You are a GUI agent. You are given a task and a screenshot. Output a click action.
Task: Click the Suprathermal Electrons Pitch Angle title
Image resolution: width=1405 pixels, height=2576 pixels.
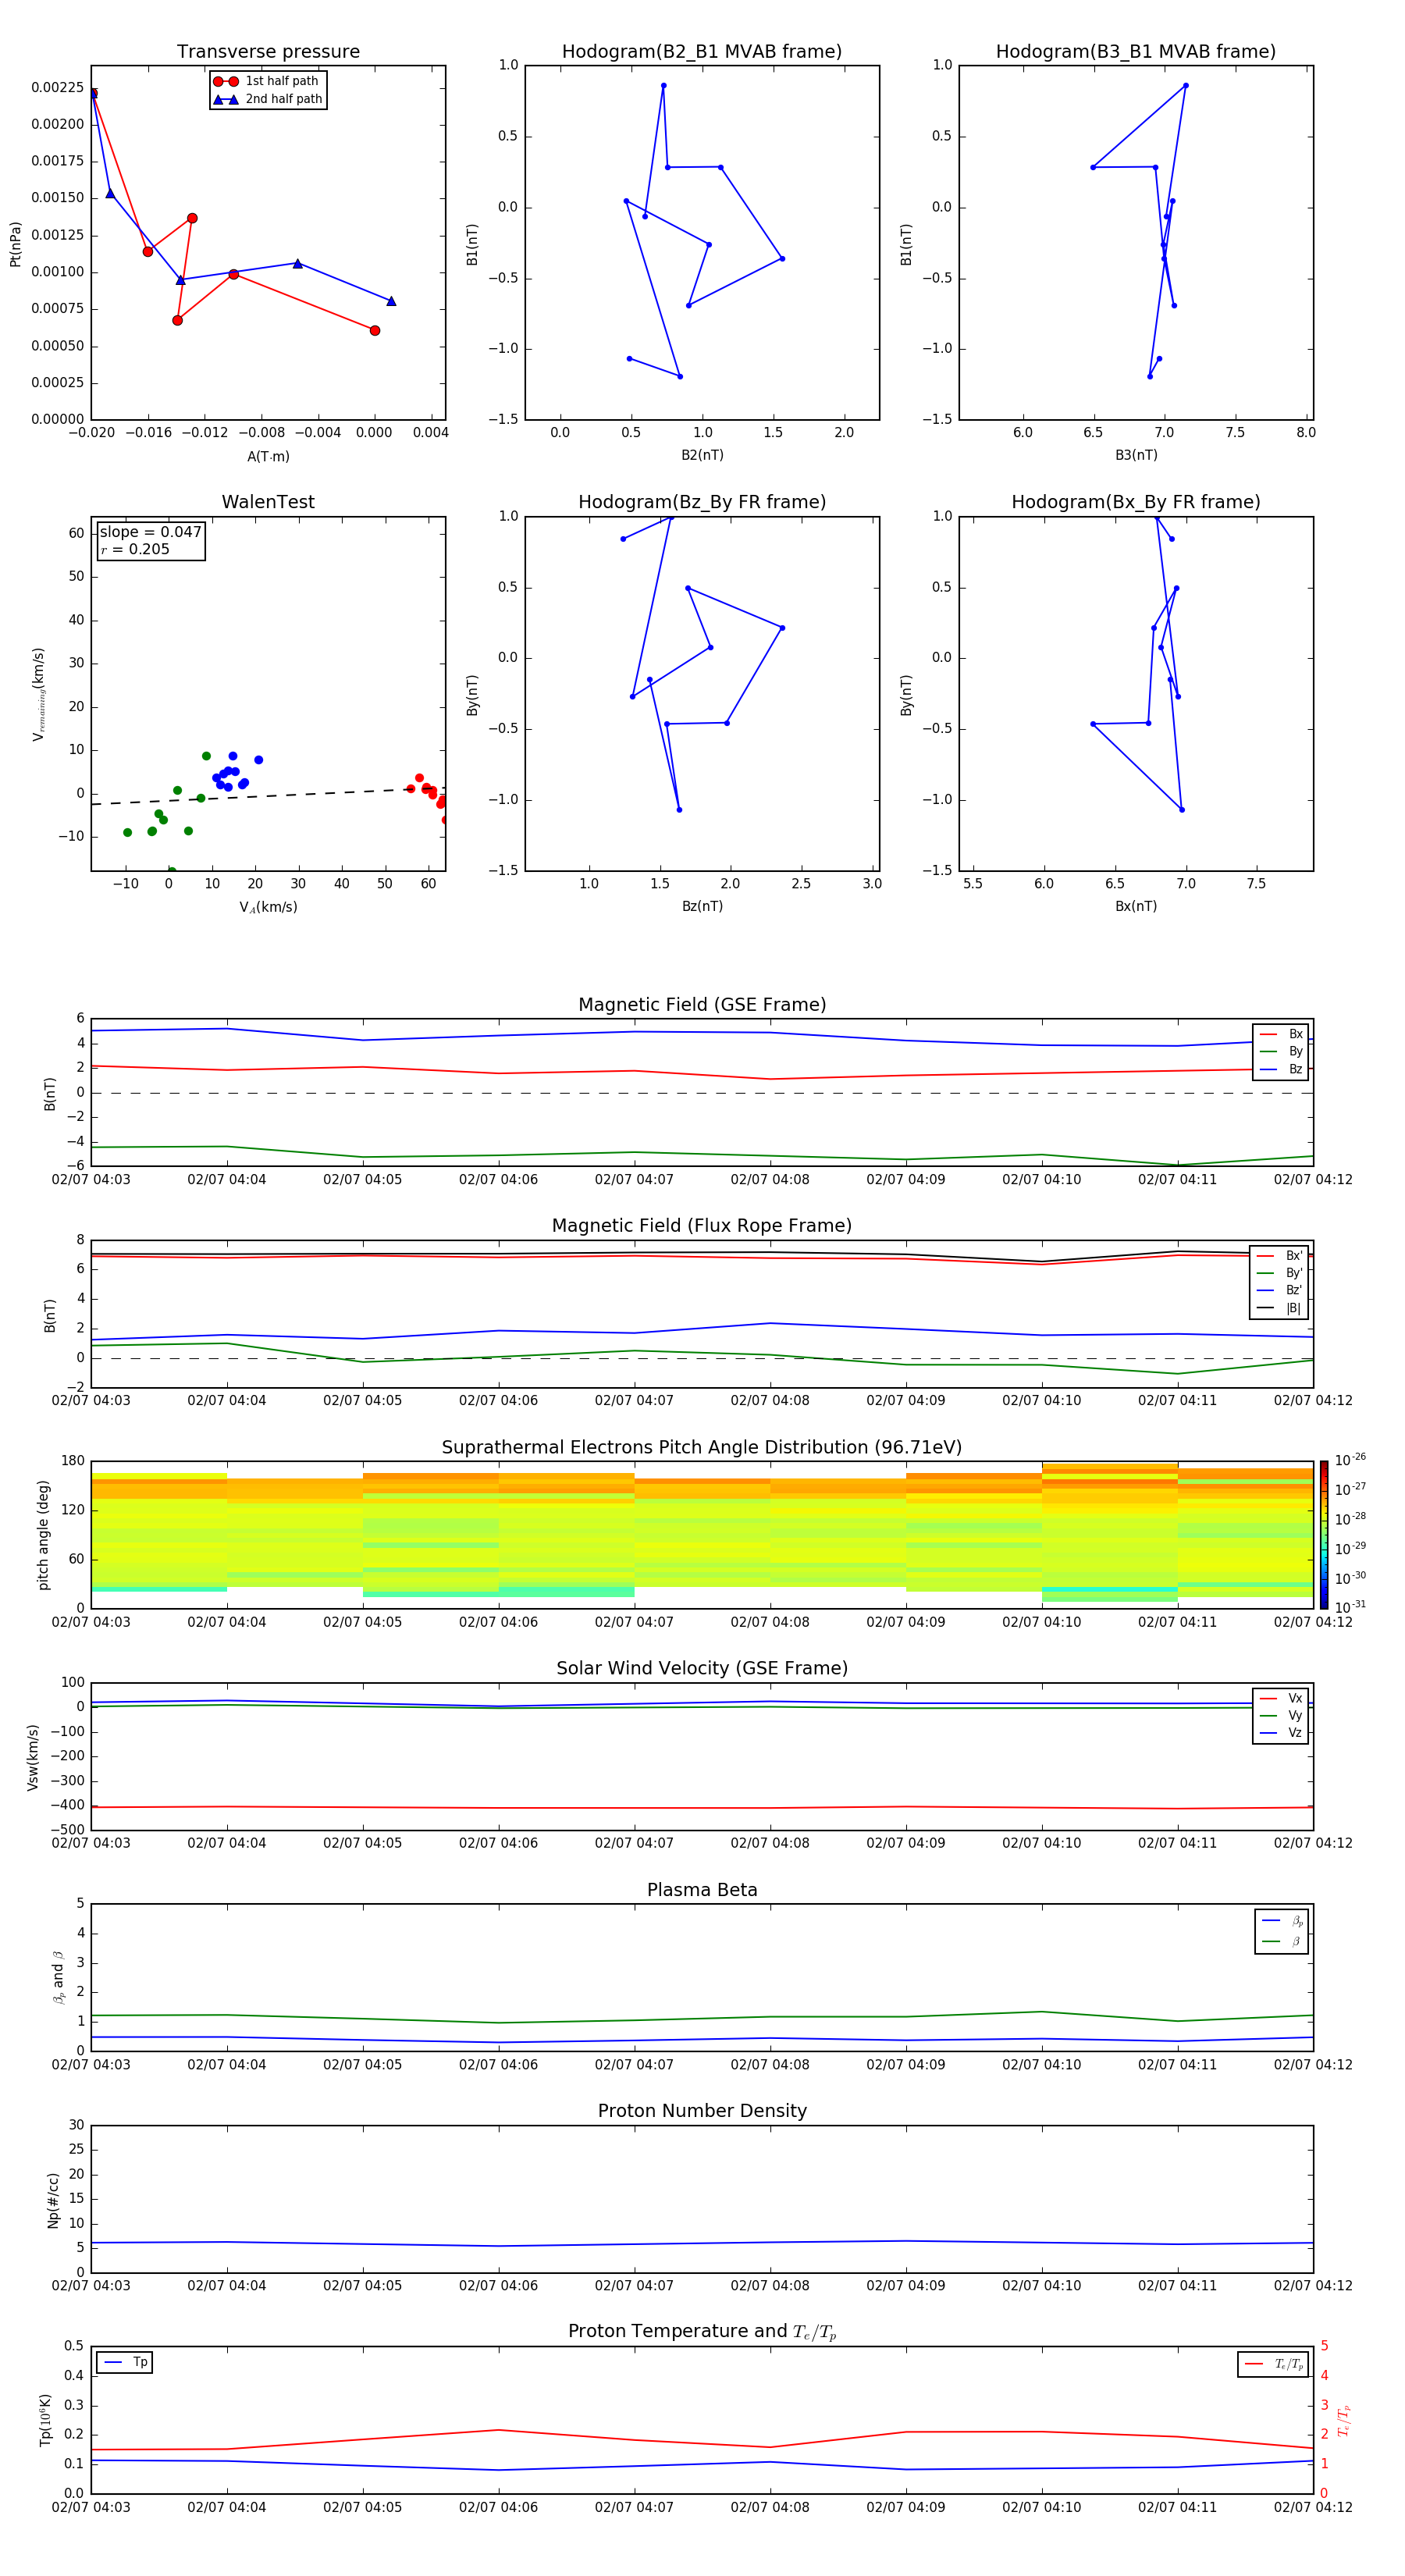702,1448
